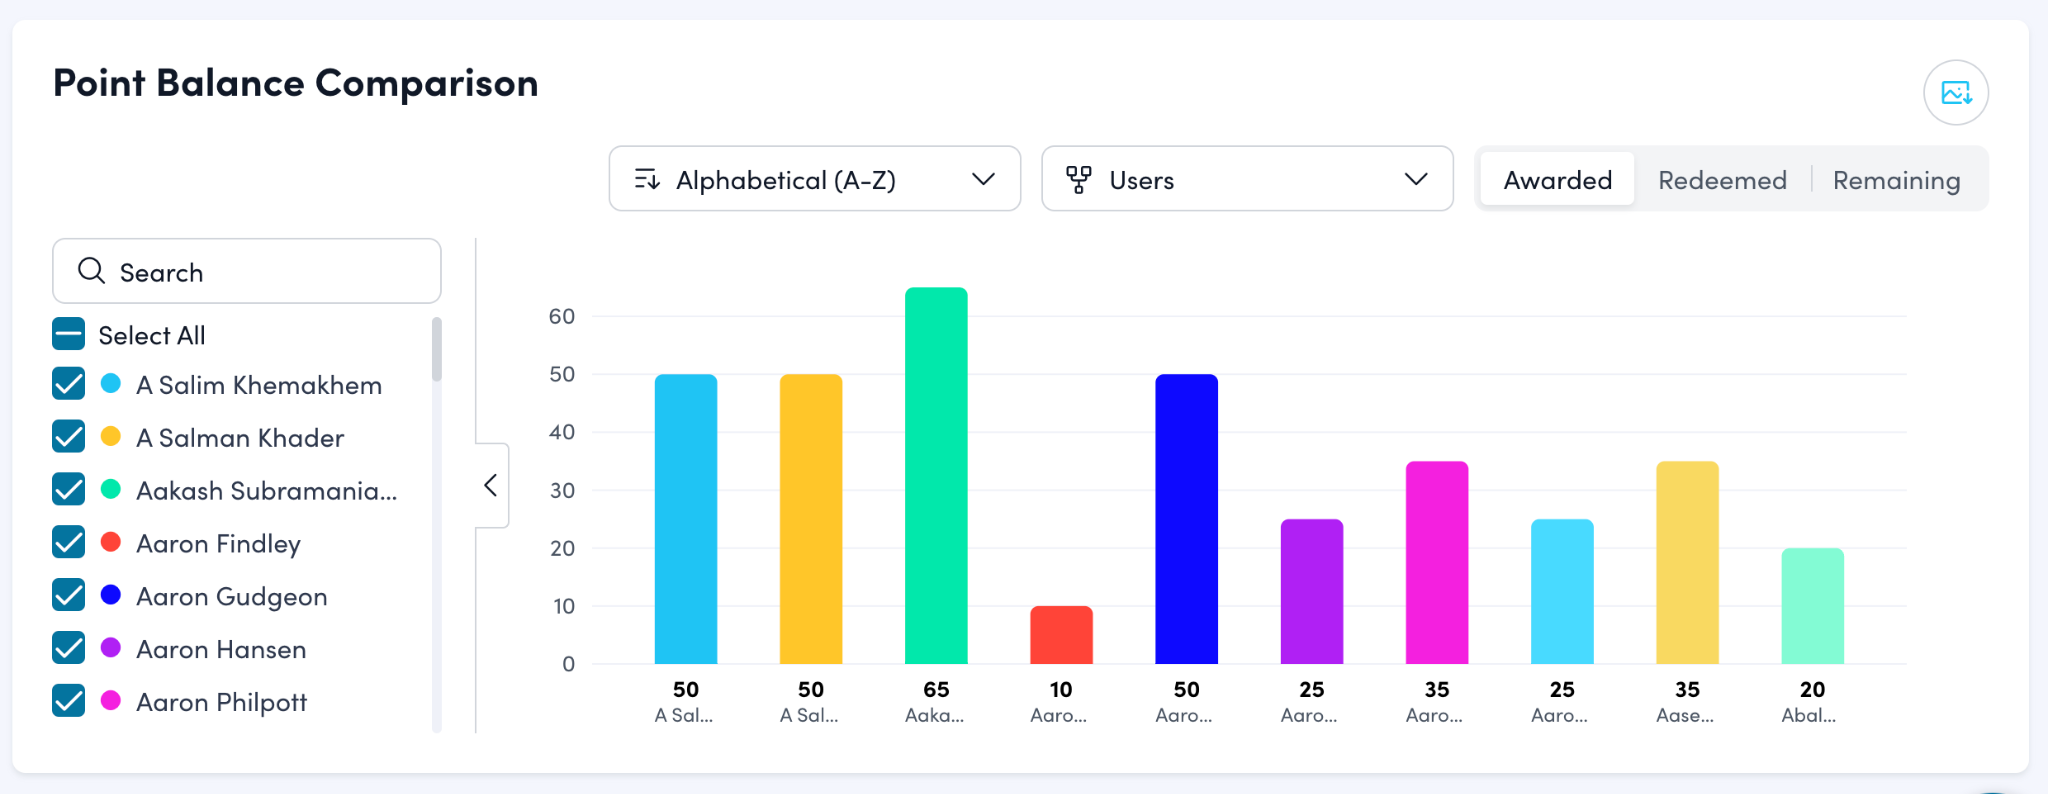Switch to the Remaining tab

point(1896,180)
